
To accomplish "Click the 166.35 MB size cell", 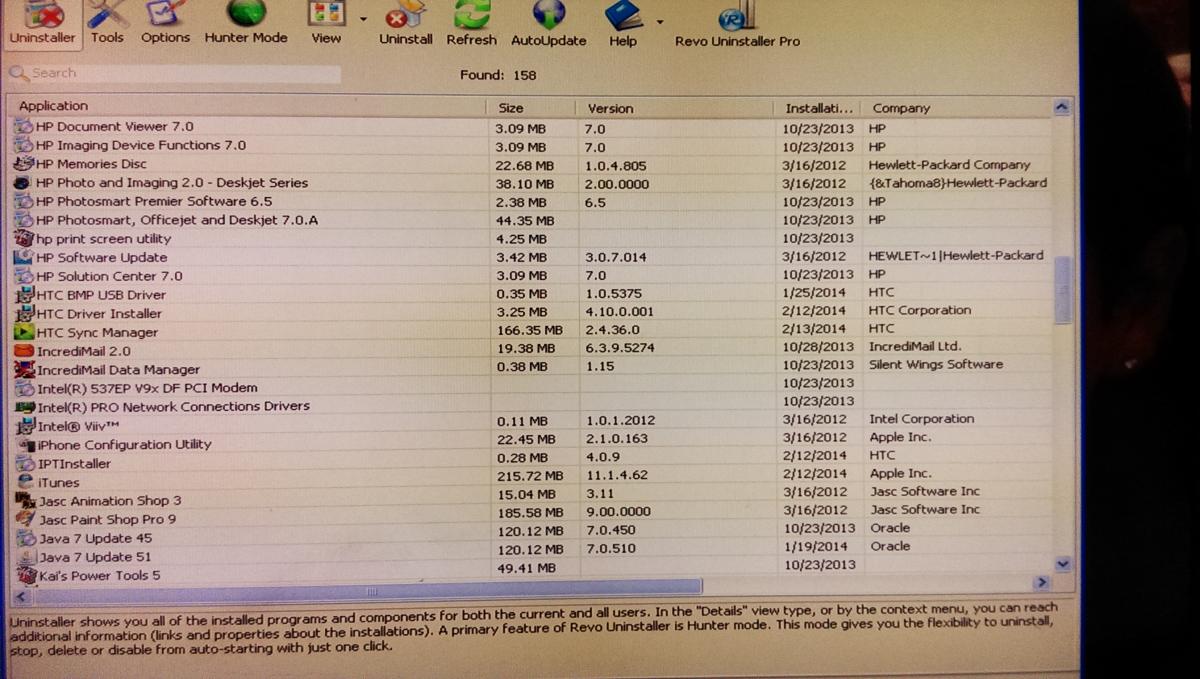I will 529,330.
